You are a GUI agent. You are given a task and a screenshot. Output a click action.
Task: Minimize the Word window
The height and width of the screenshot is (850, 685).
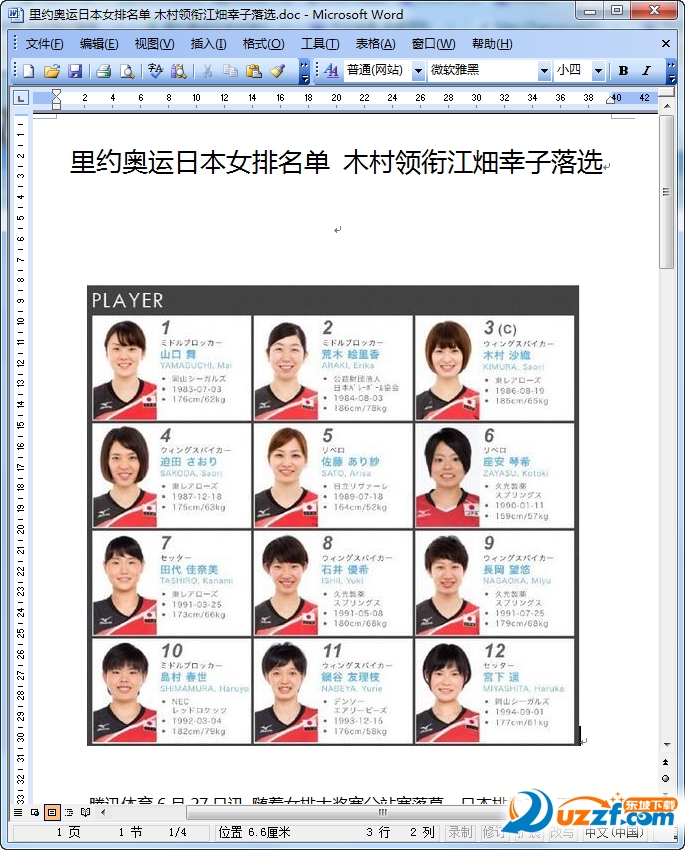click(x=590, y=10)
